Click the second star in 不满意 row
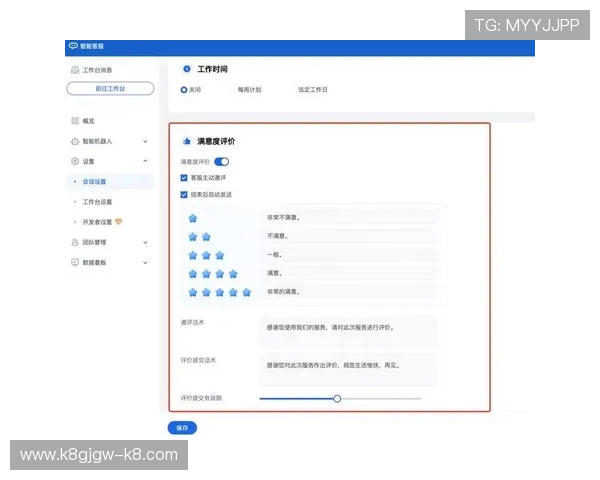Screen dimensions: 600x480 [206, 237]
